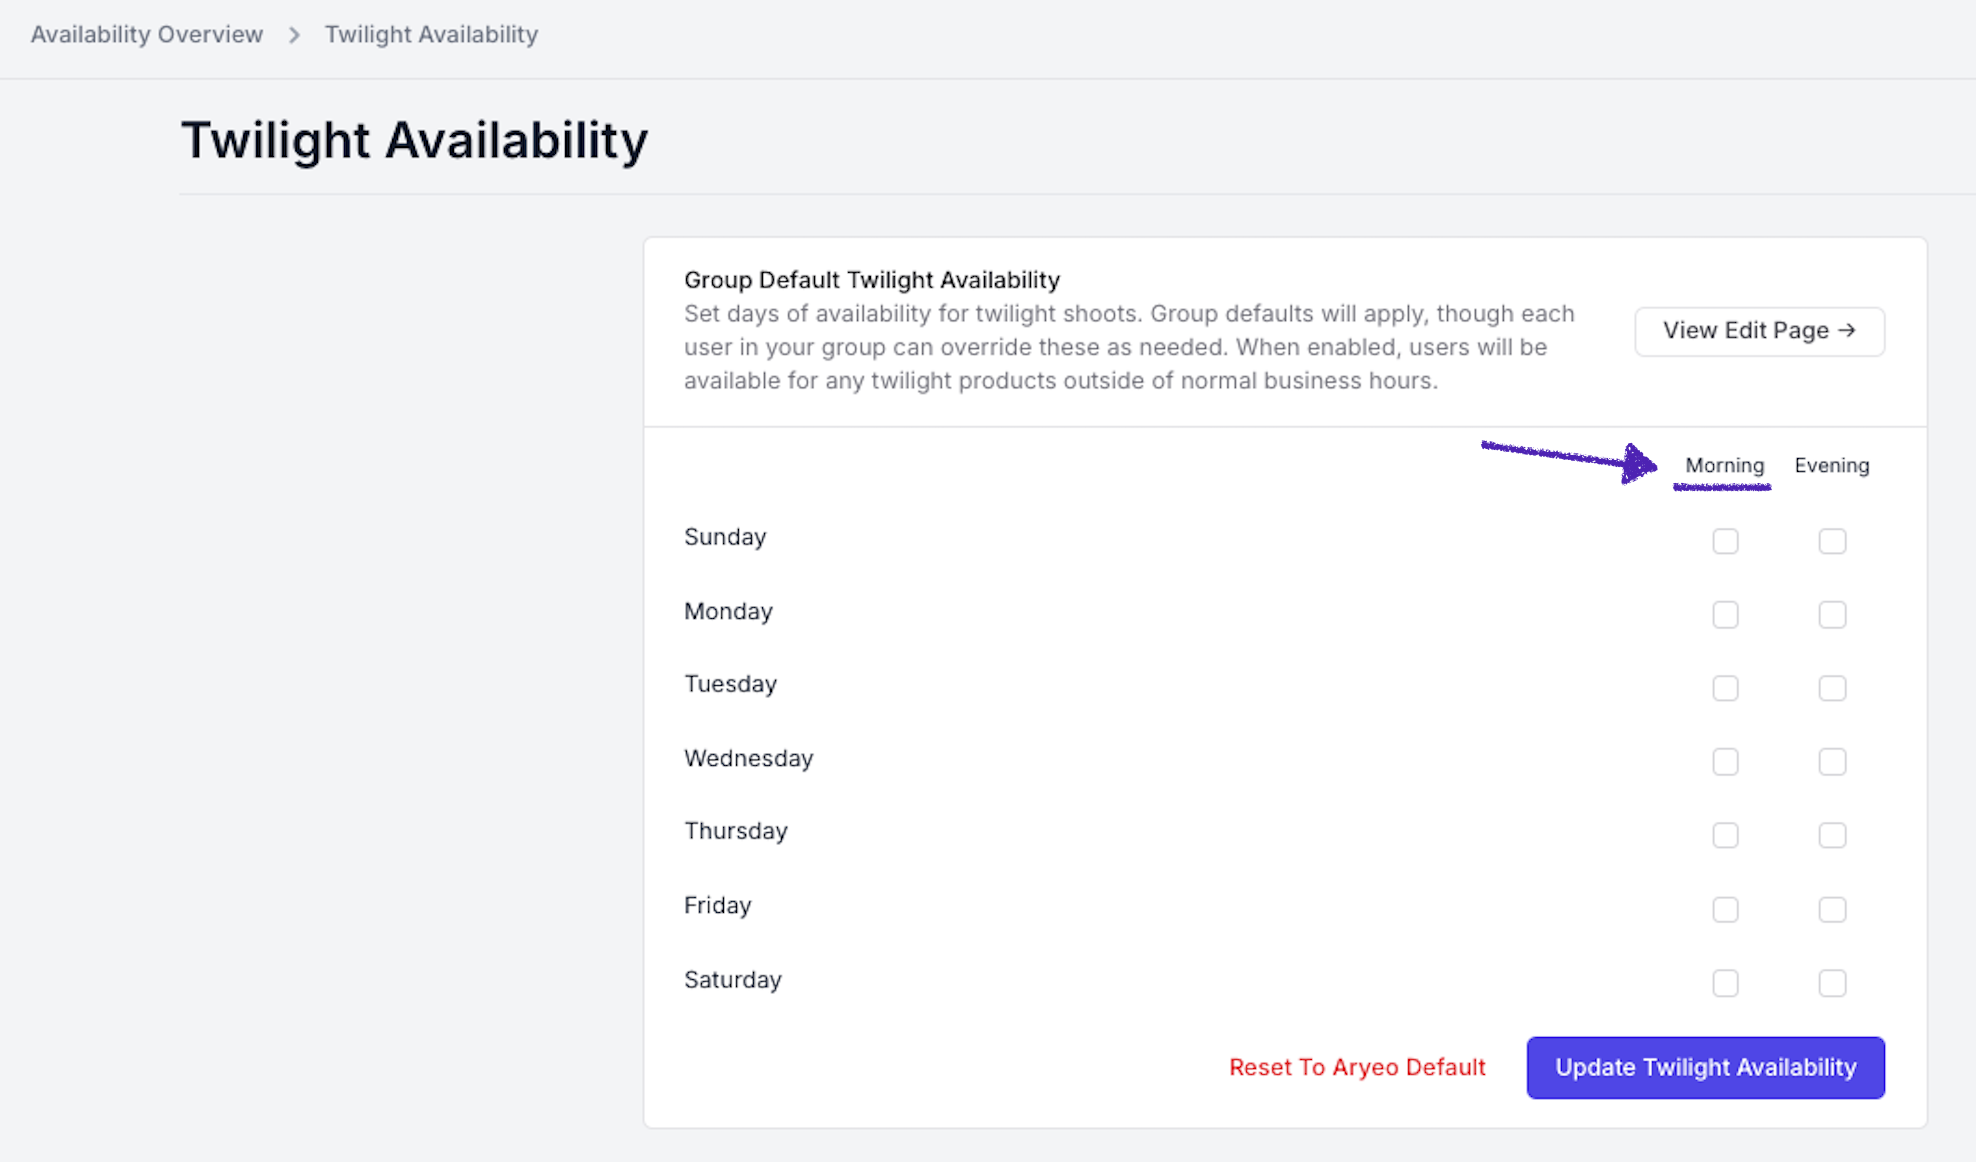Open the View Edit Page button
1976x1162 pixels.
click(1759, 331)
